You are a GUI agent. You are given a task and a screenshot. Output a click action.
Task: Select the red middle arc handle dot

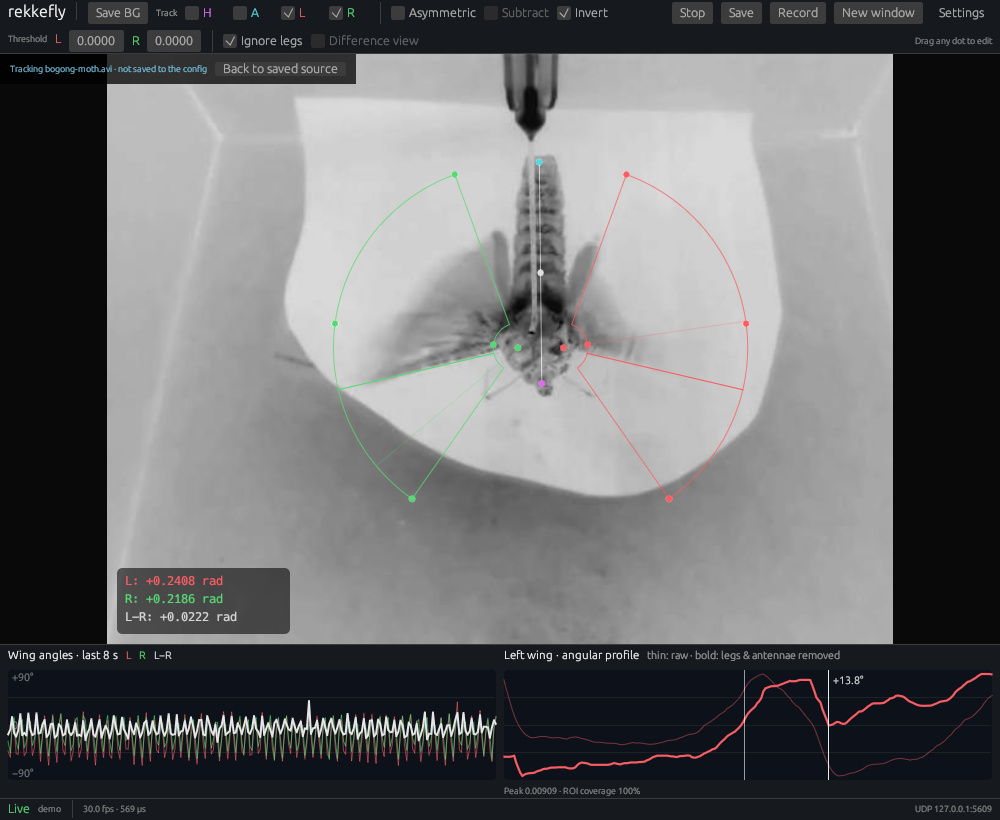click(746, 324)
